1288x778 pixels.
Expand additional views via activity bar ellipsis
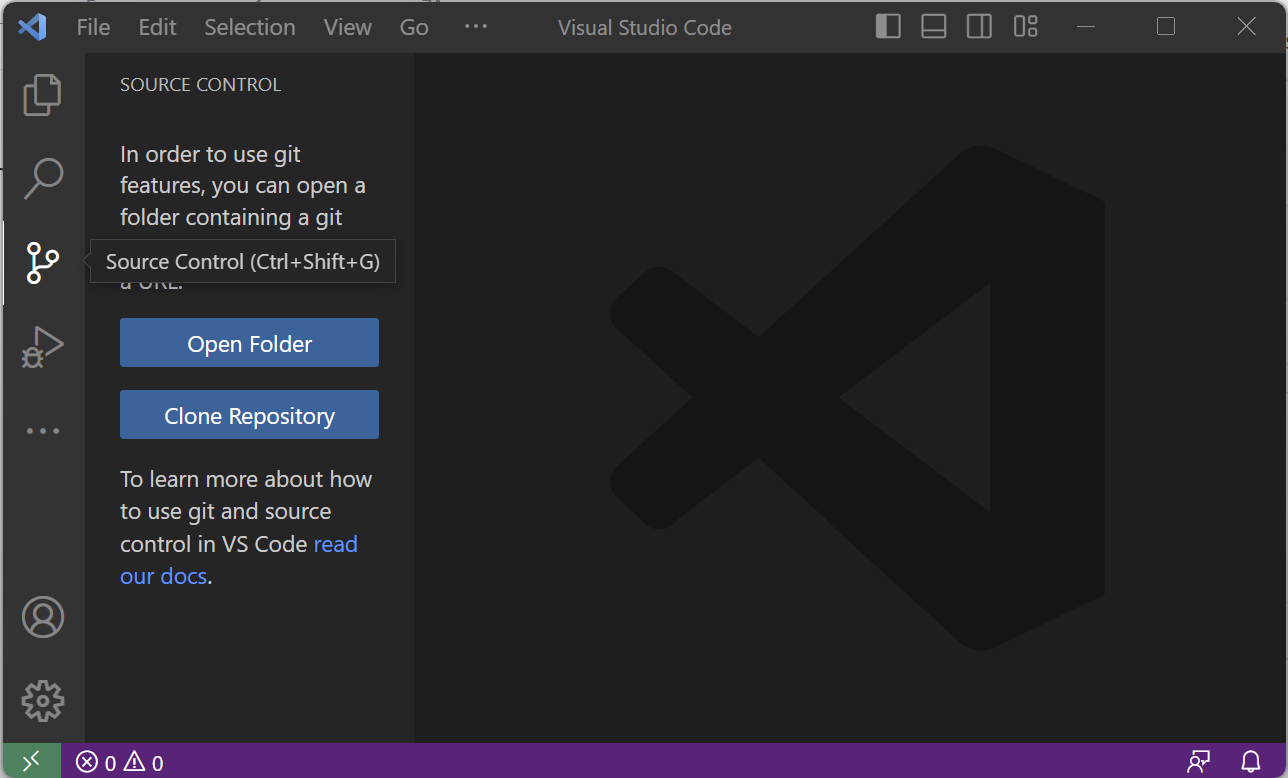pos(42,431)
